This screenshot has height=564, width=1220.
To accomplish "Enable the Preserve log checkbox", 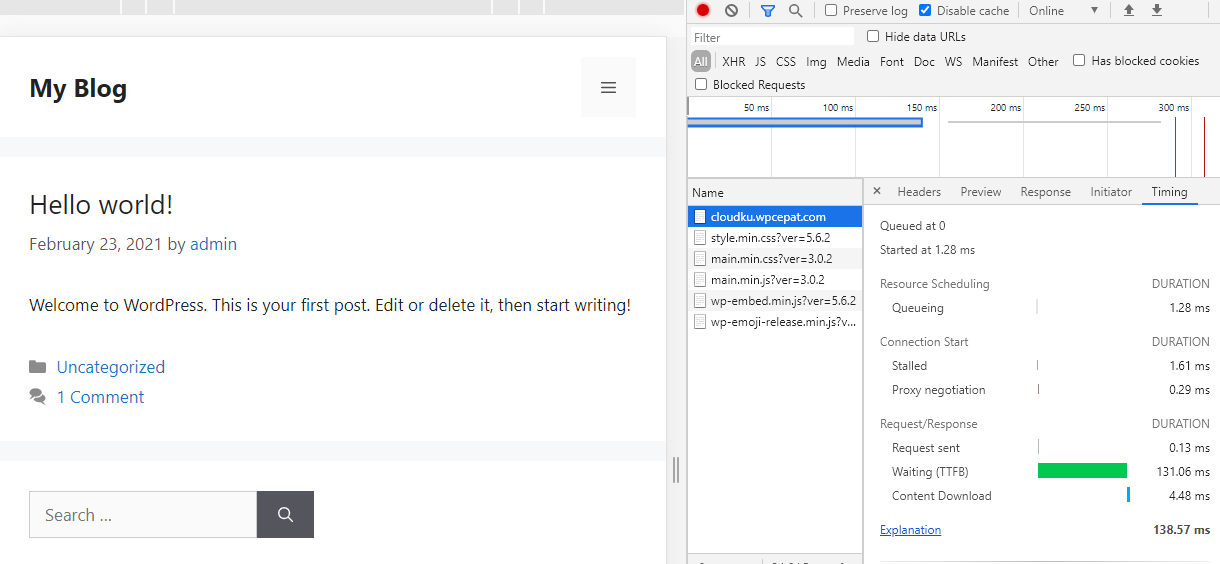I will click(831, 10).
